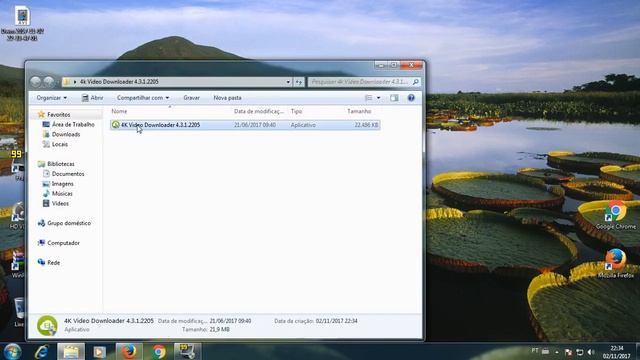Viewport: 640px width, 360px height.
Task: Switch to Chrome on the taskbar
Action: coord(159,351)
